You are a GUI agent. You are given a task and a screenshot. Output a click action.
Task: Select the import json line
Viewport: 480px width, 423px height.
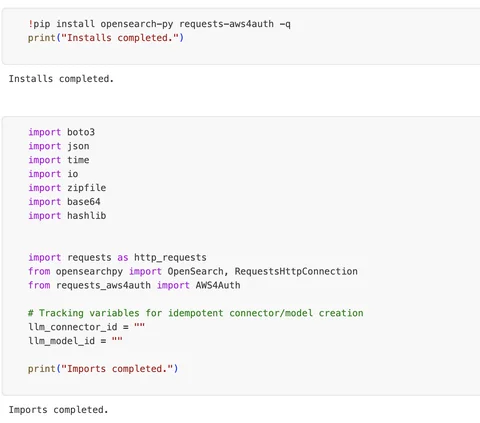(59, 146)
